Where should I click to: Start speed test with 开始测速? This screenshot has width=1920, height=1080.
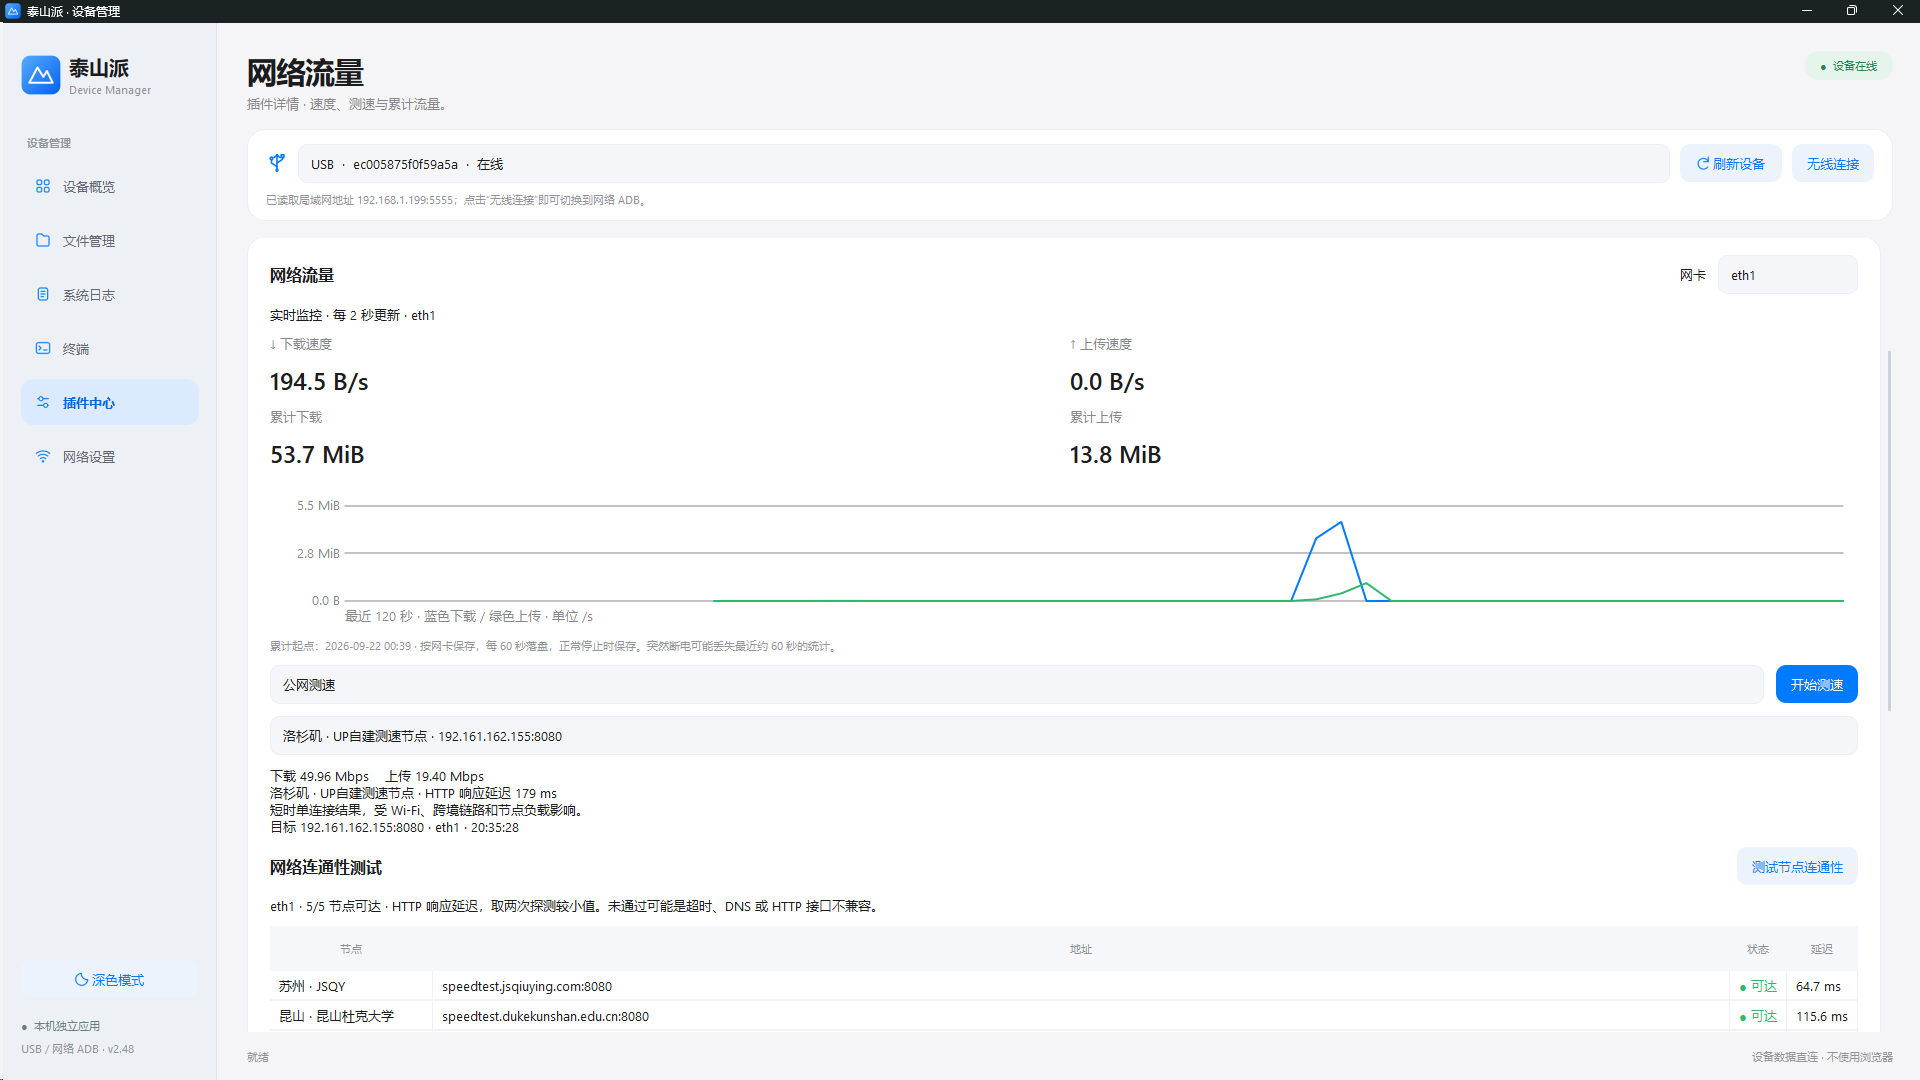pos(1816,685)
